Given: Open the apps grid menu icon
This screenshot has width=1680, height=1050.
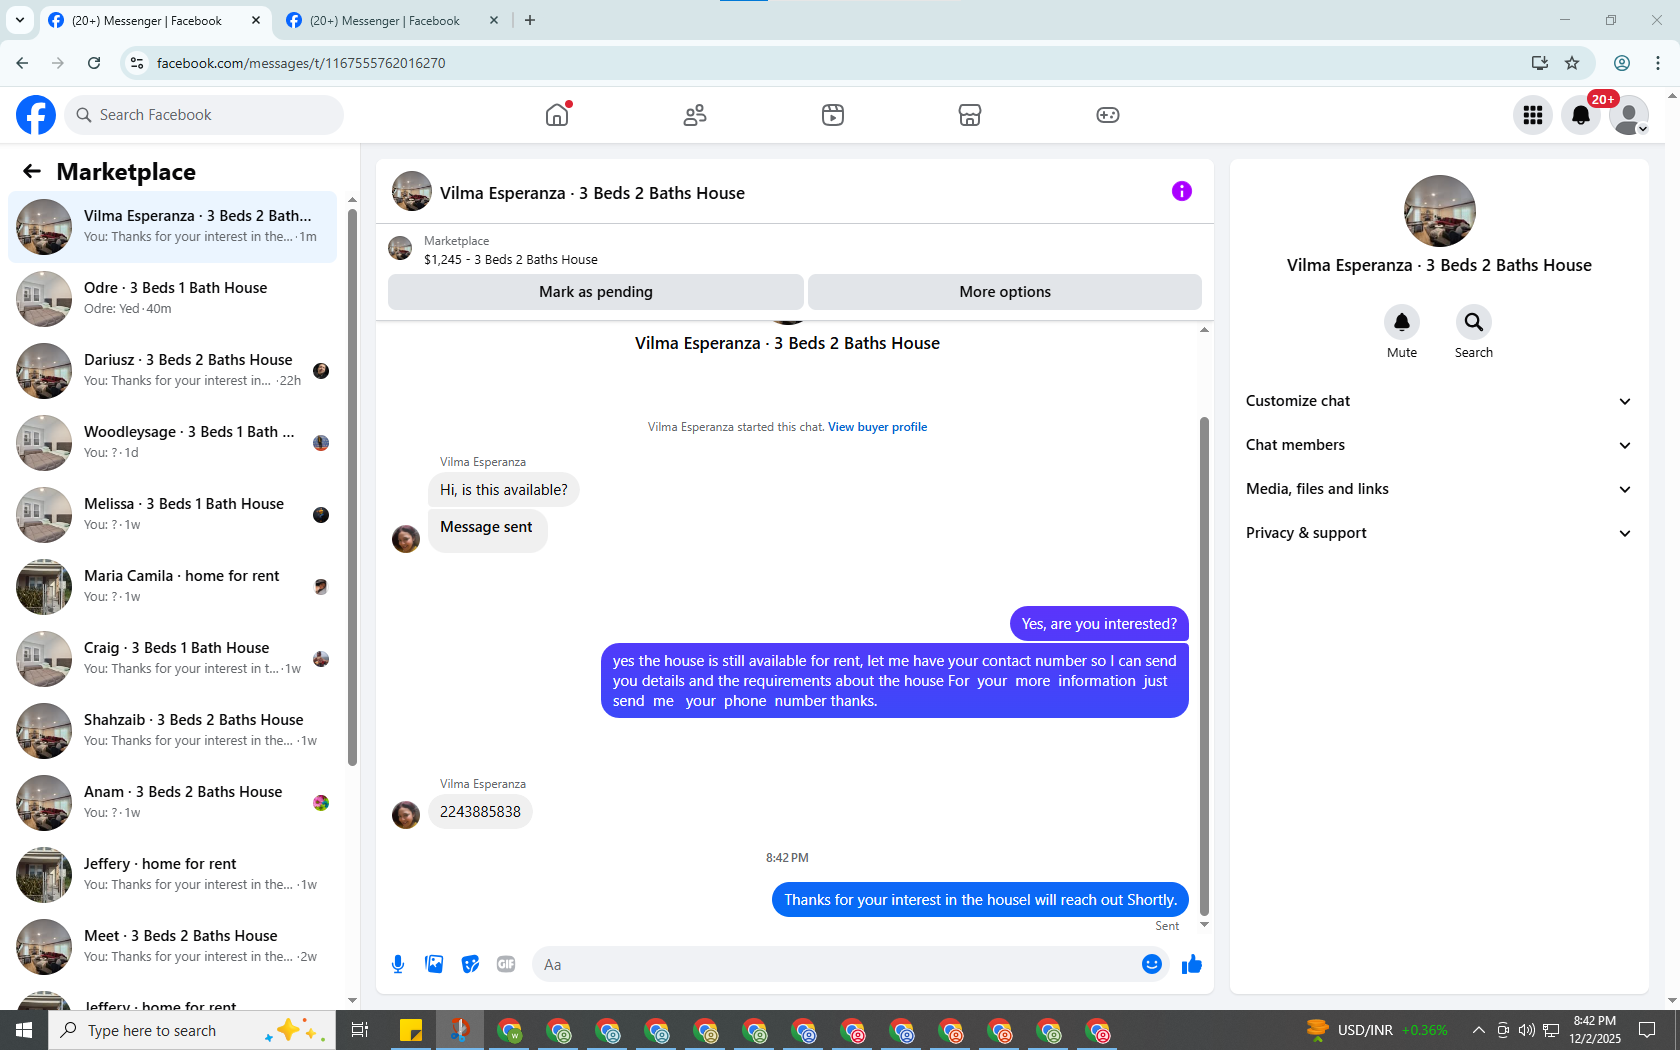Looking at the screenshot, I should (1533, 115).
